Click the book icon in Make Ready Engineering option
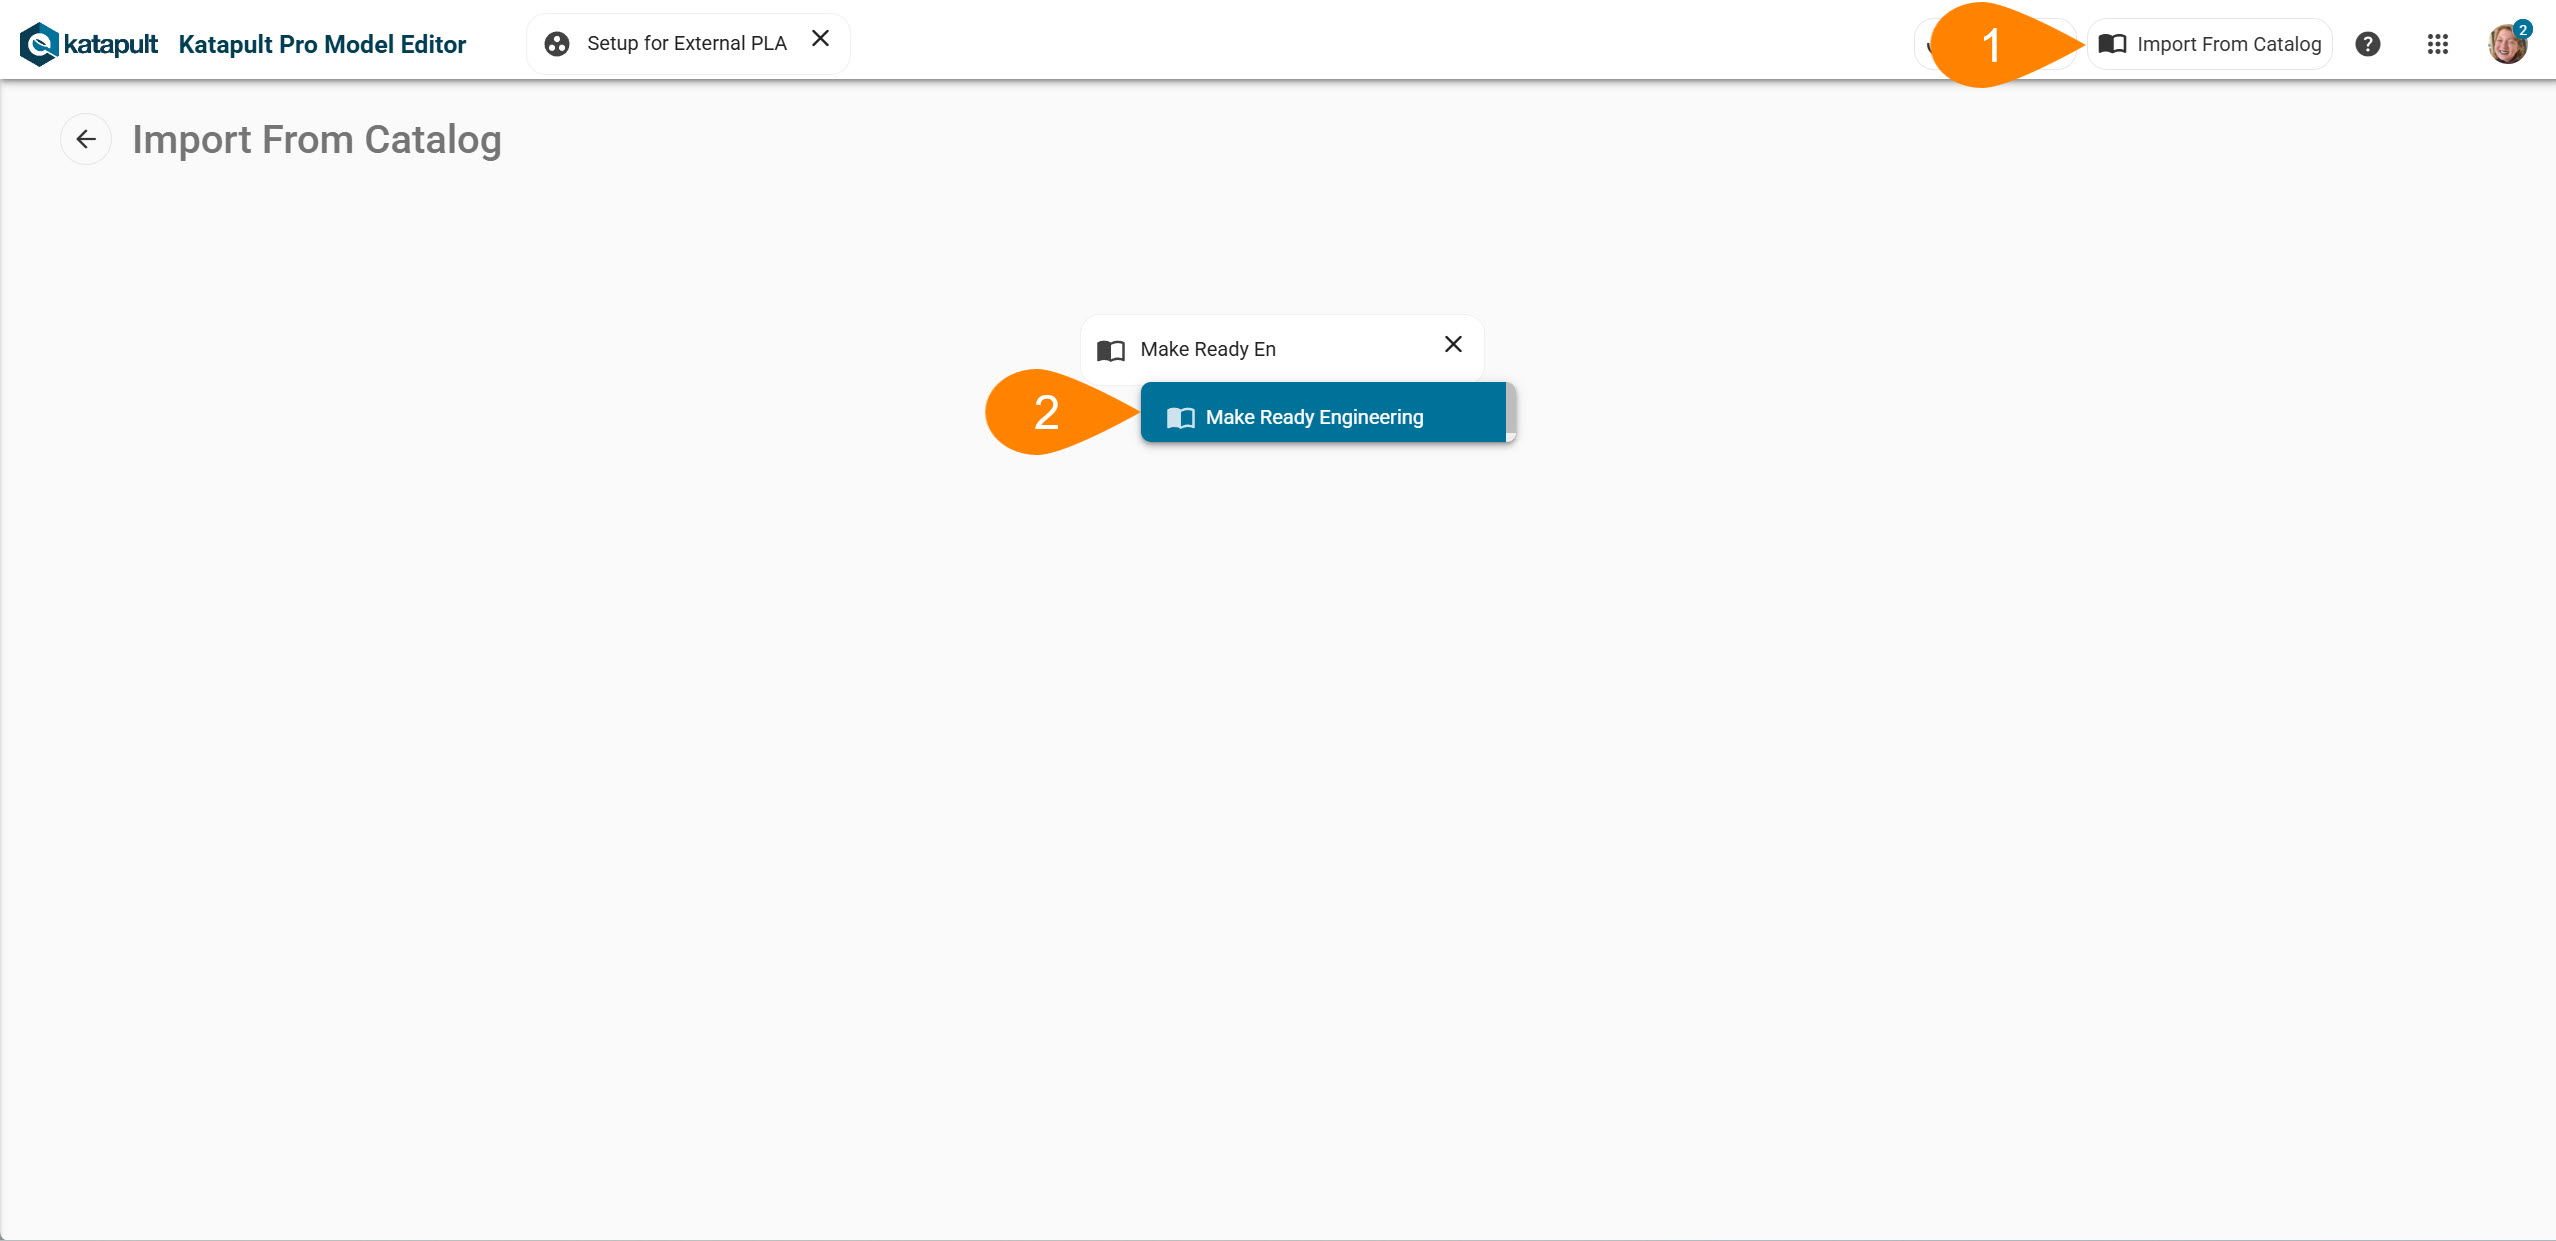Viewport: 2556px width, 1241px height. pos(1180,418)
